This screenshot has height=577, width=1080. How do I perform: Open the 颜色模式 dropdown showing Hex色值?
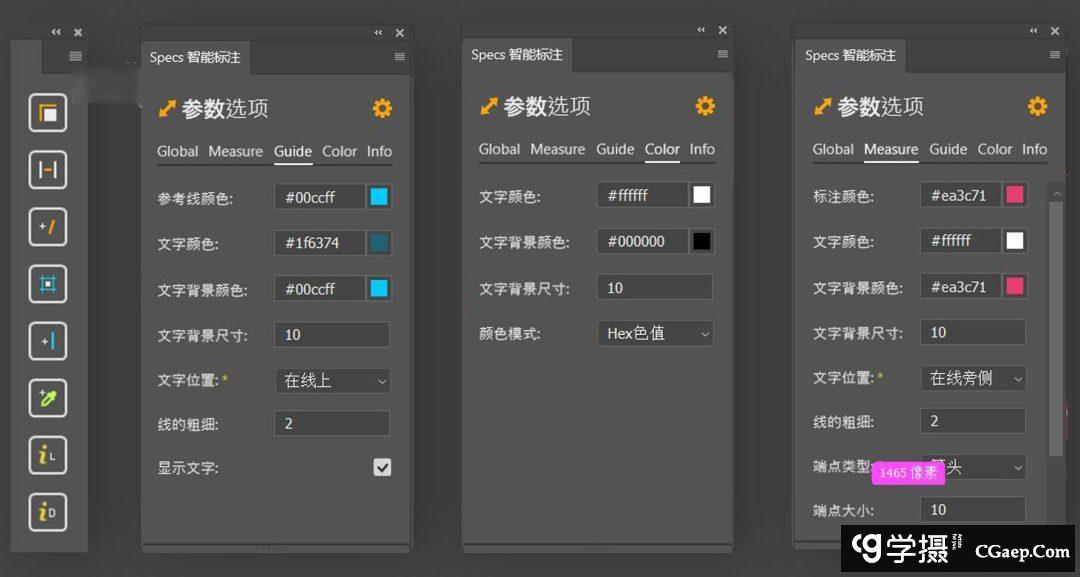point(655,333)
